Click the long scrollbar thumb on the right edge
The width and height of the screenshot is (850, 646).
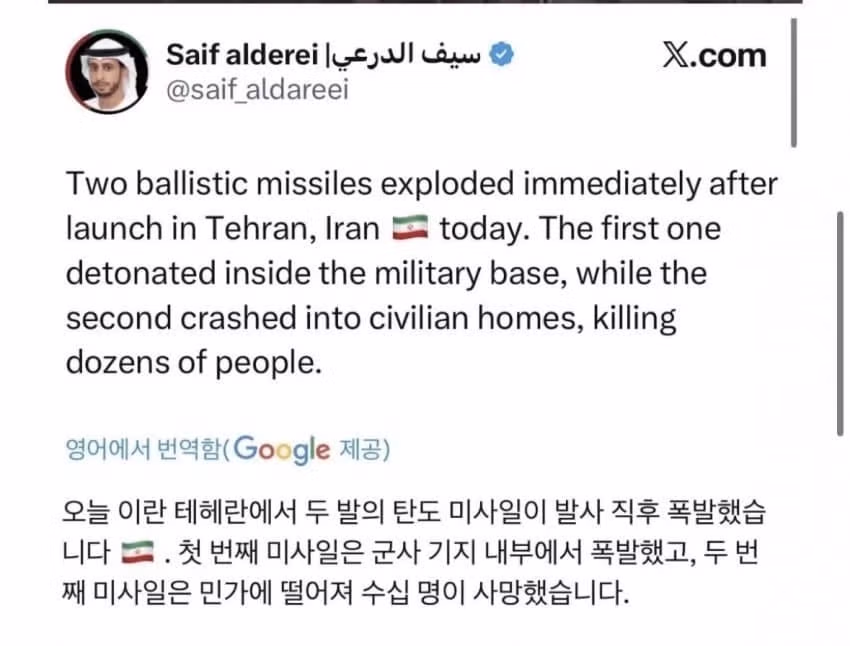tap(841, 320)
